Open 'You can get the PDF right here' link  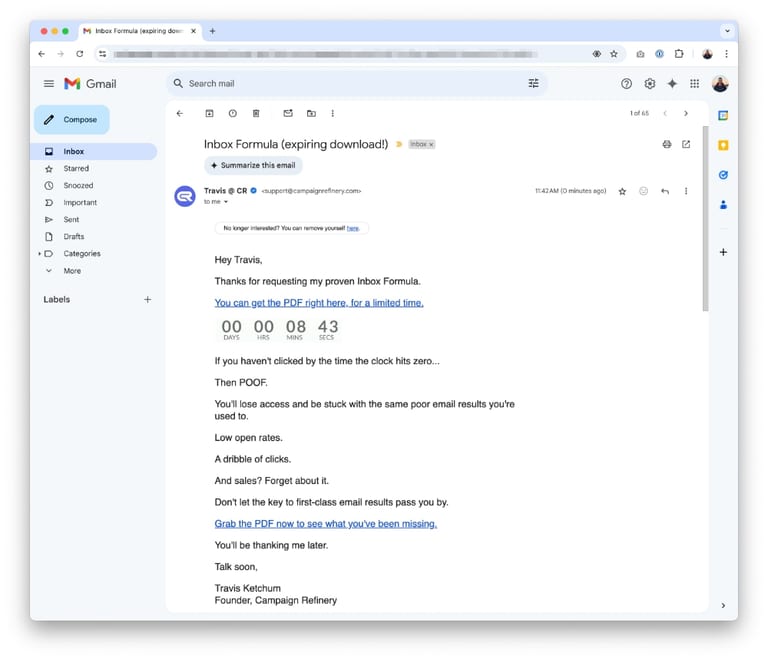[319, 303]
